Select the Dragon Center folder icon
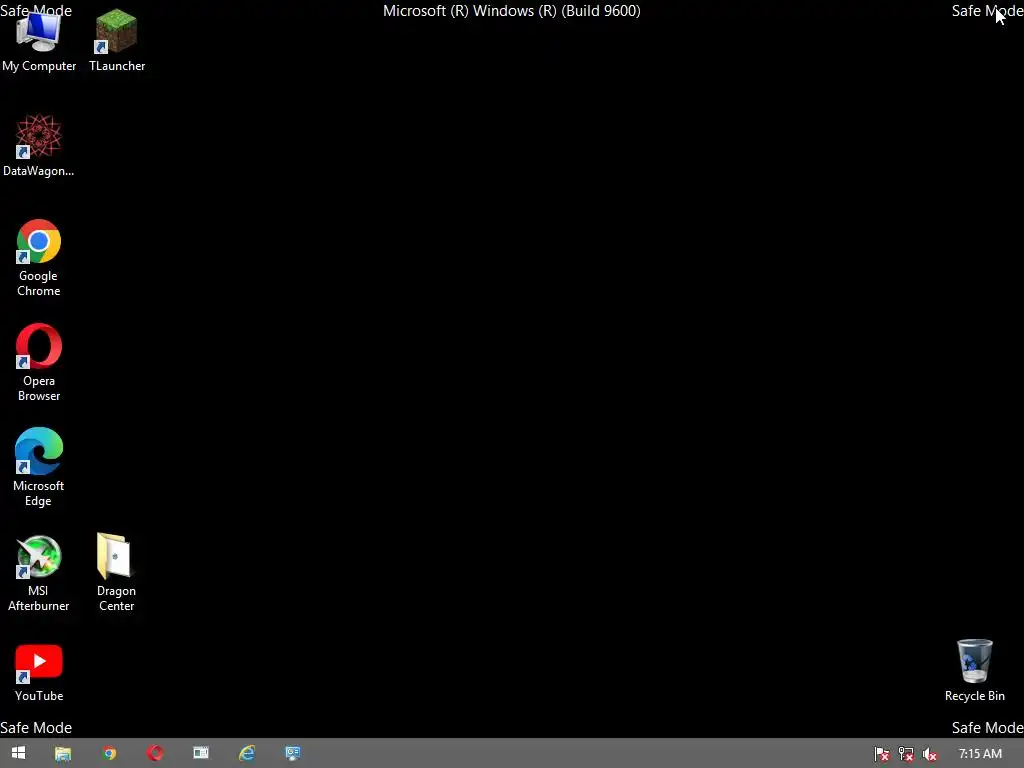The width and height of the screenshot is (1024, 768). coord(116,573)
